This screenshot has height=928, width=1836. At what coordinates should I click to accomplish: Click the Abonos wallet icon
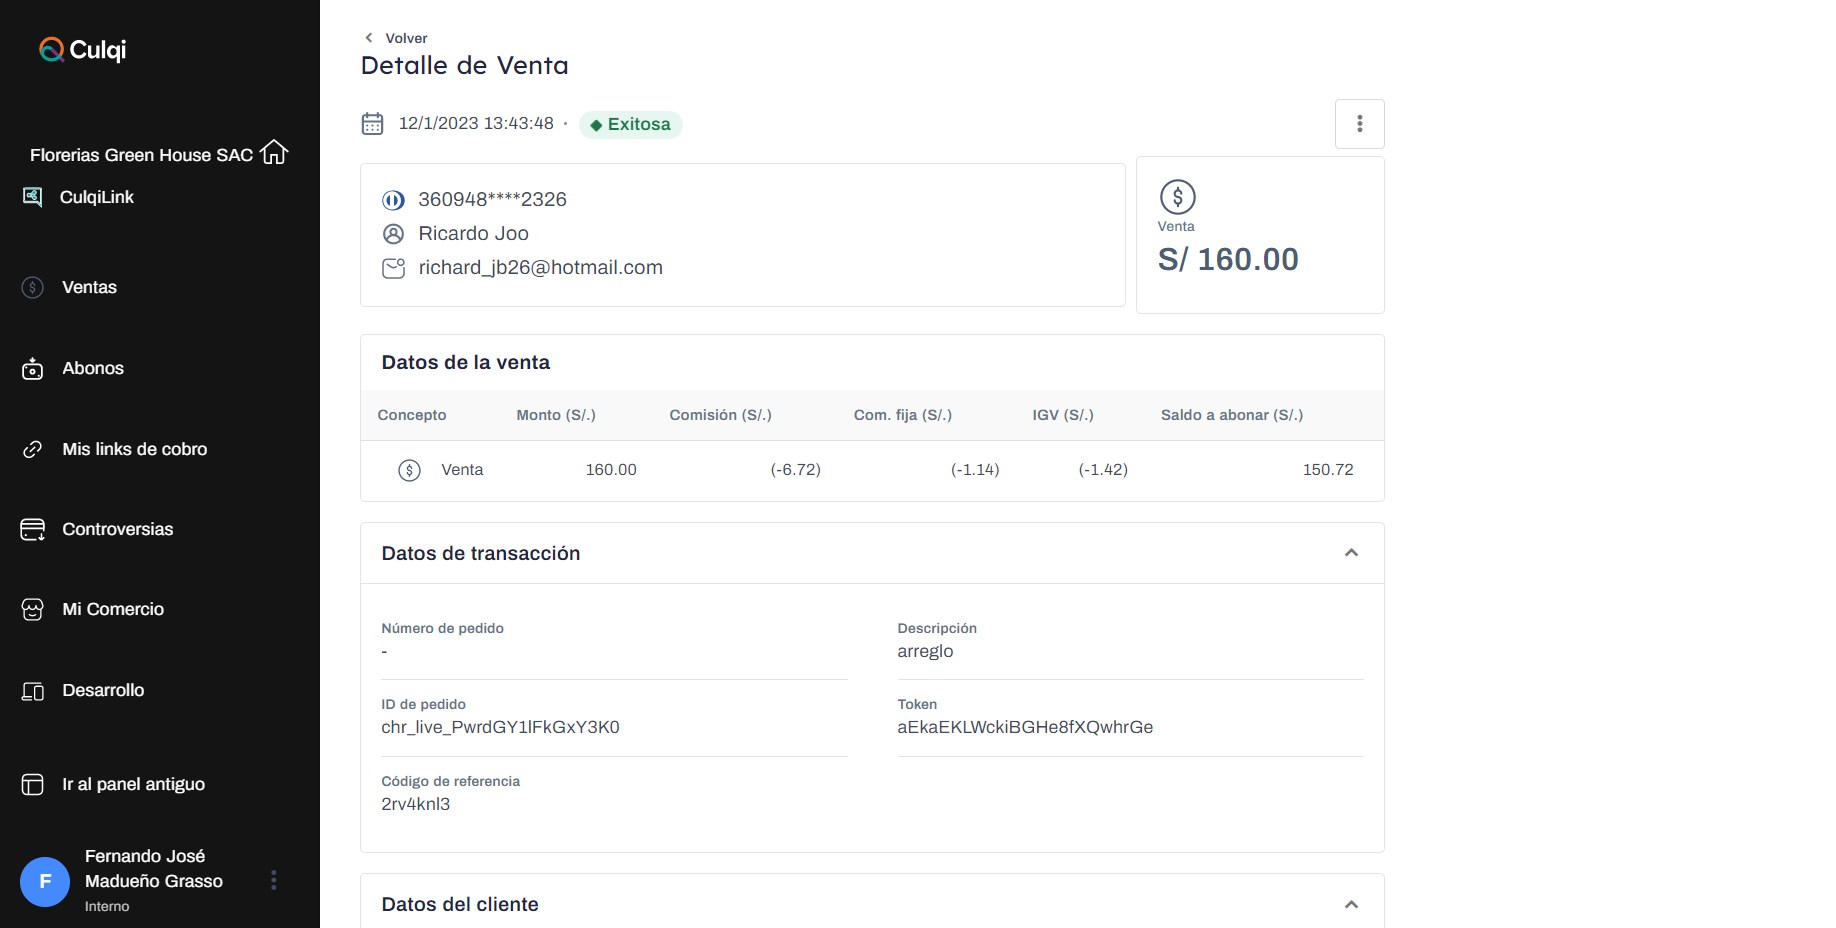[x=33, y=369]
